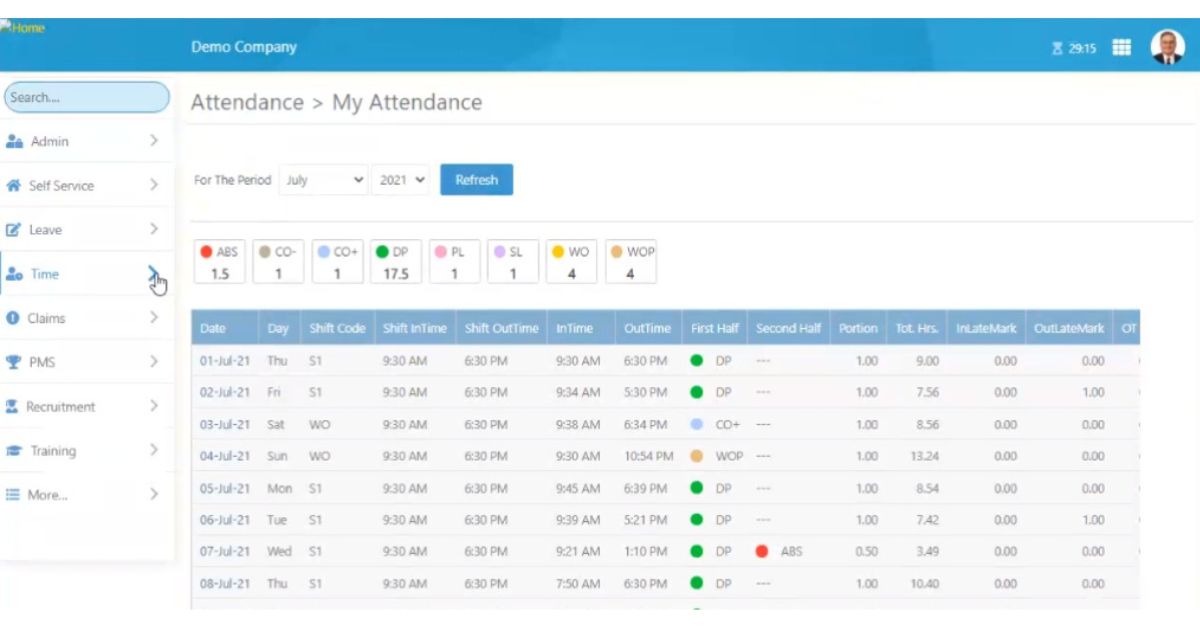The height and width of the screenshot is (627, 1200).
Task: Open the Recruitment person icon
Action: 15,406
